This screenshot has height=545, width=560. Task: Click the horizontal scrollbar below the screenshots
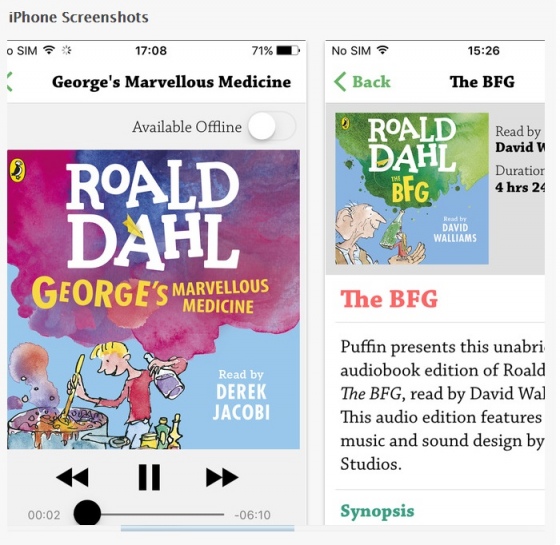click(x=208, y=528)
